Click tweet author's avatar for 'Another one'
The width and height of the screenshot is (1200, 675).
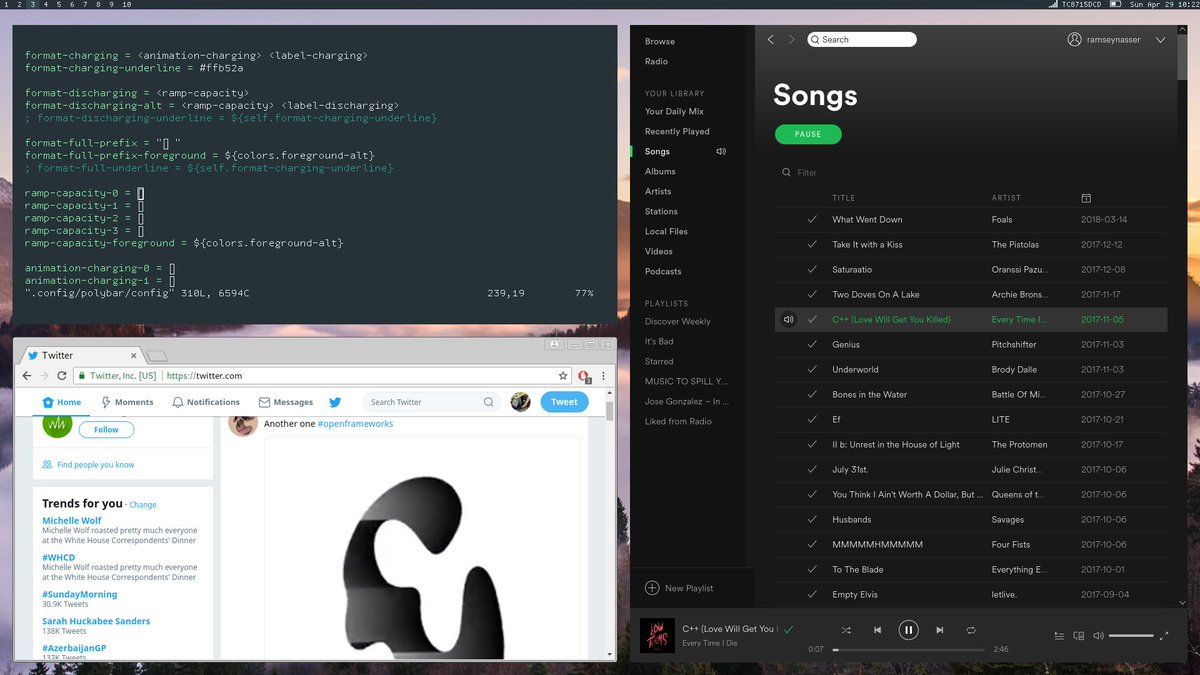click(x=243, y=424)
